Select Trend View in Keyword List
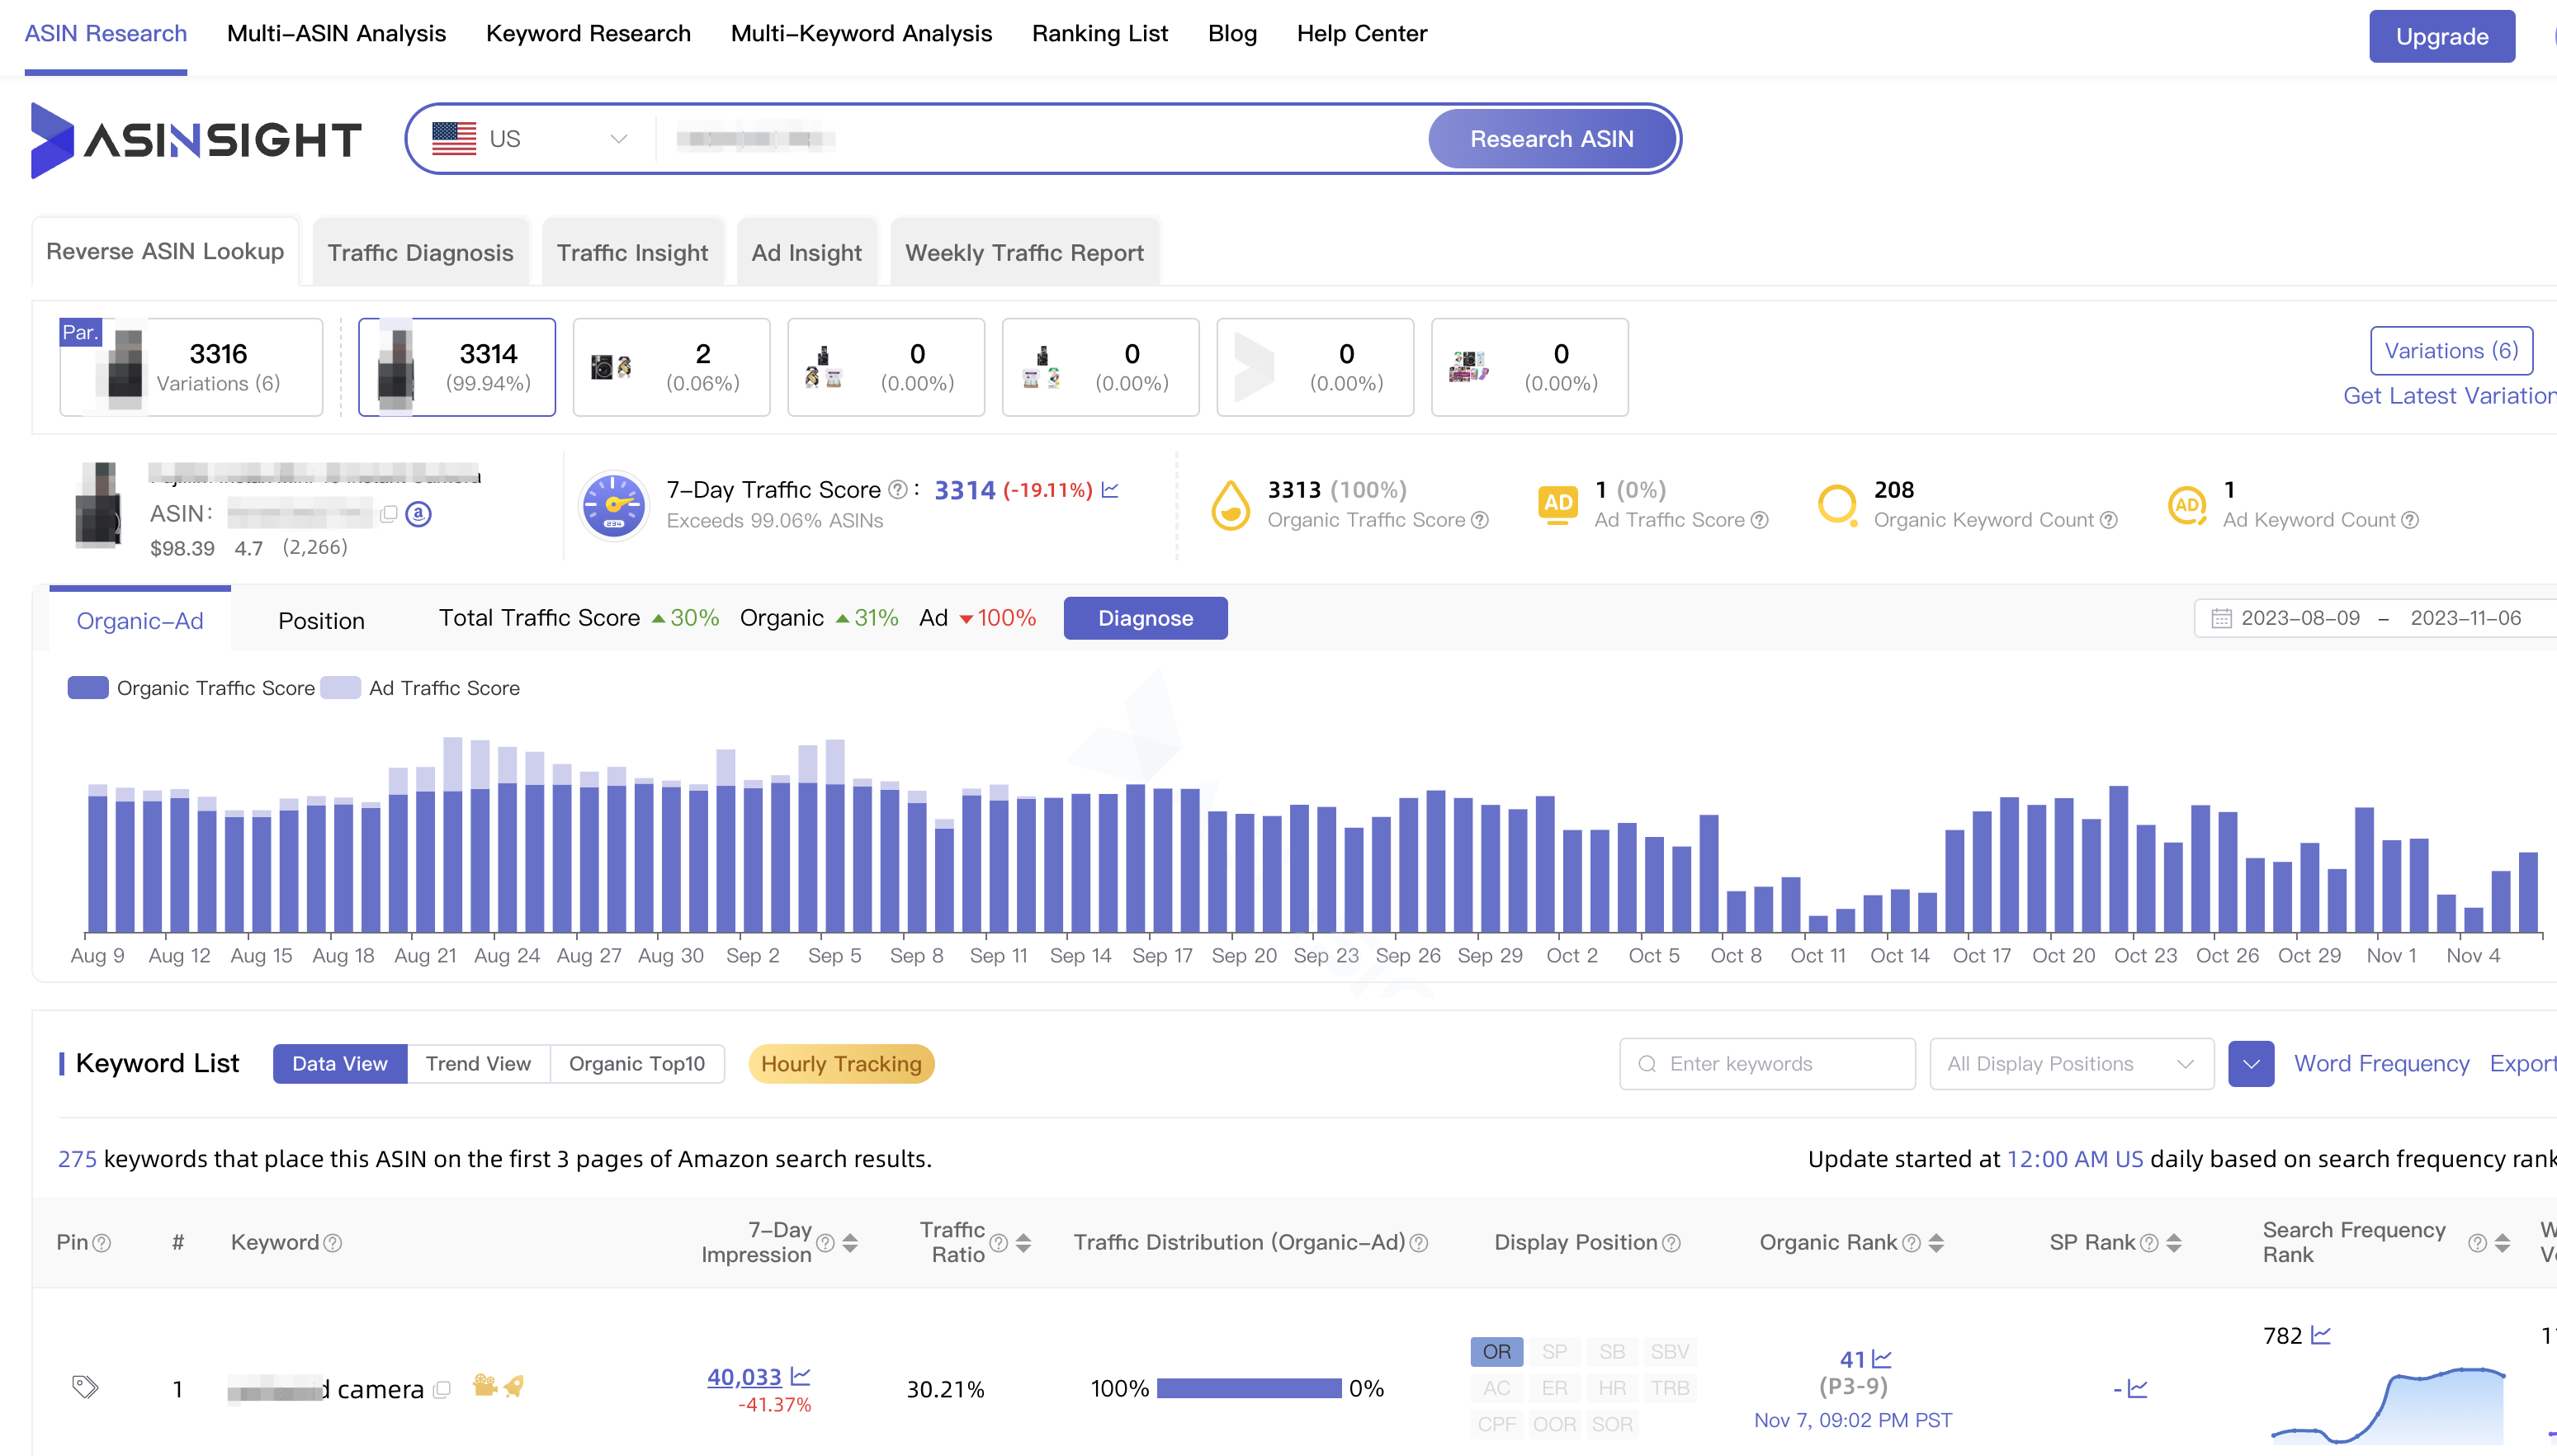 478,1064
